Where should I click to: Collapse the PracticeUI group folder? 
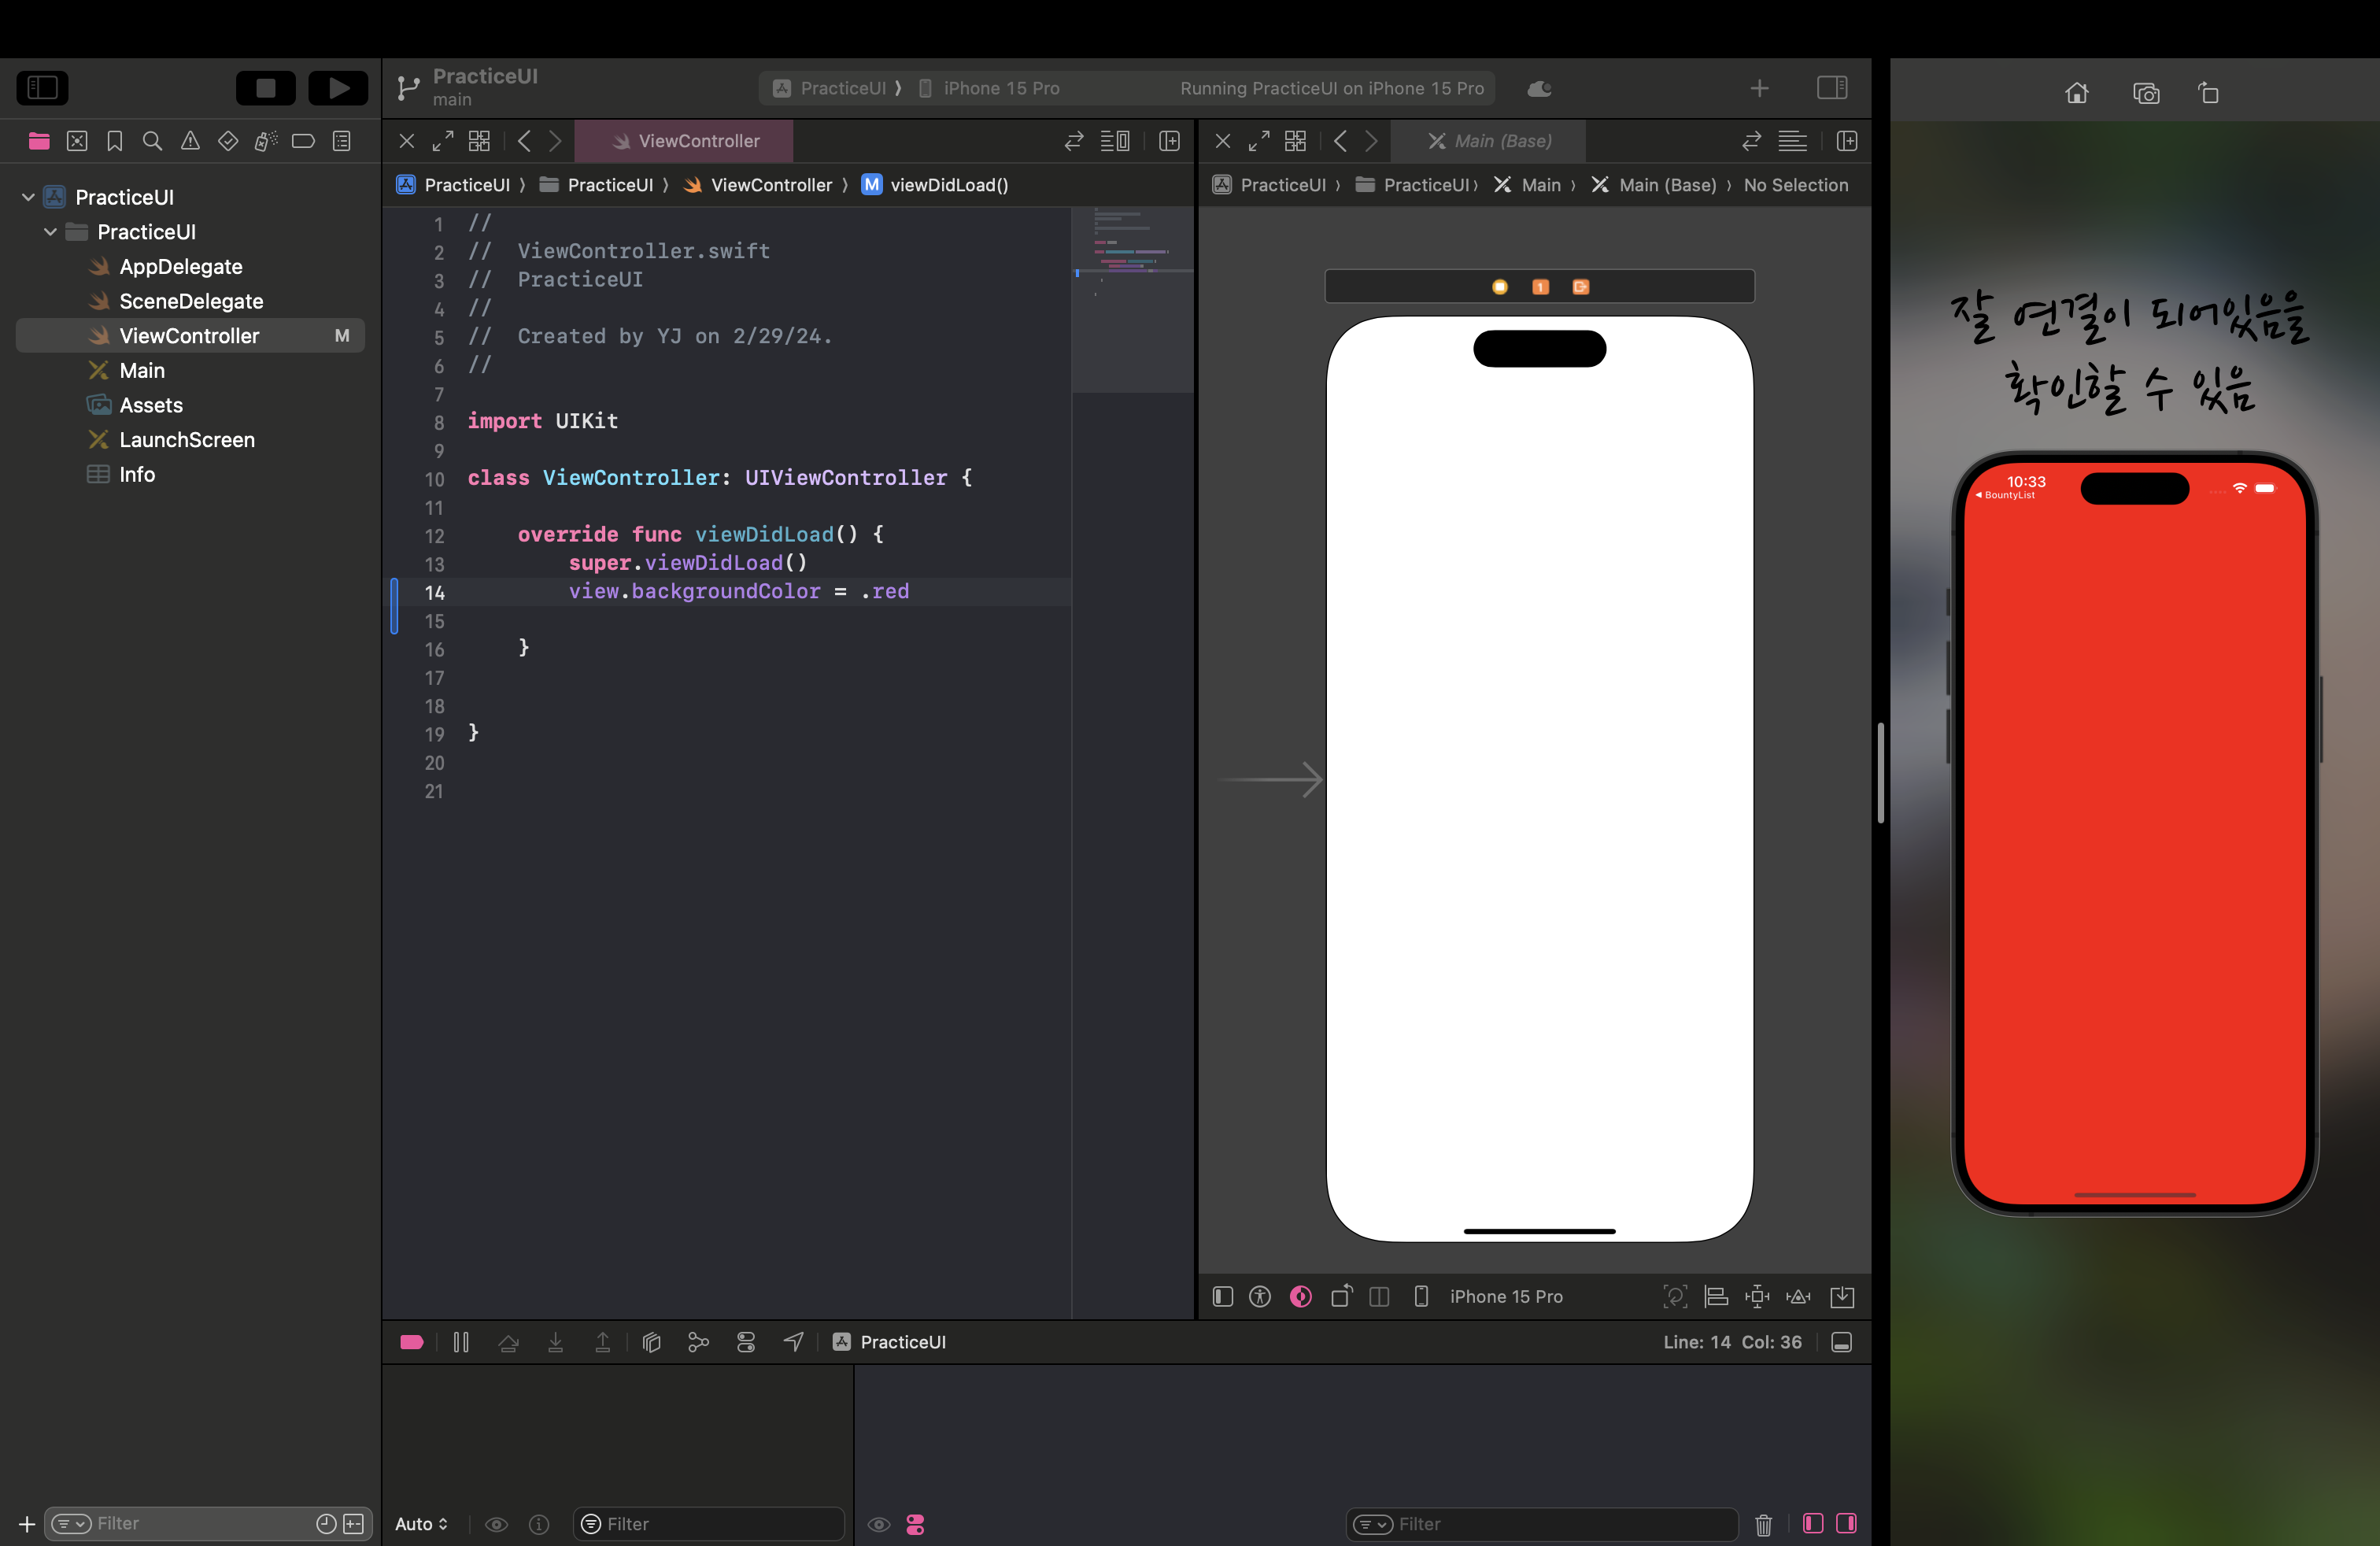pos(50,232)
